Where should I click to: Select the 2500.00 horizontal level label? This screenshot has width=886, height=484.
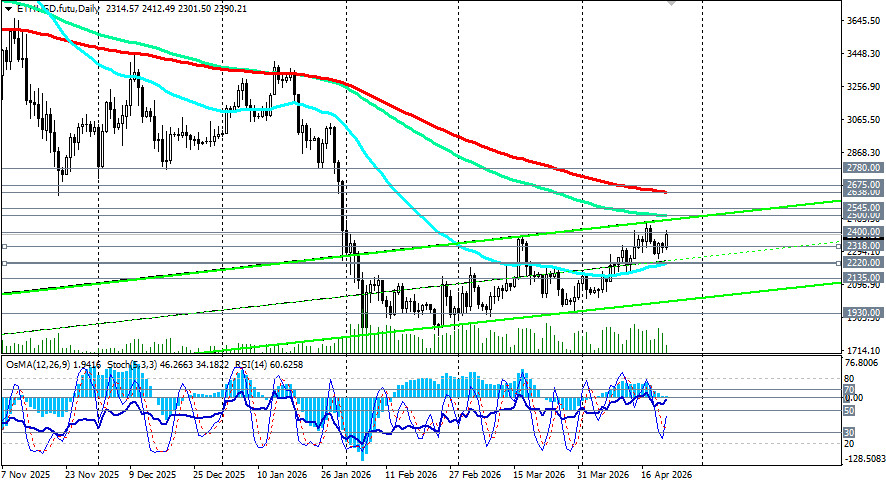click(863, 215)
